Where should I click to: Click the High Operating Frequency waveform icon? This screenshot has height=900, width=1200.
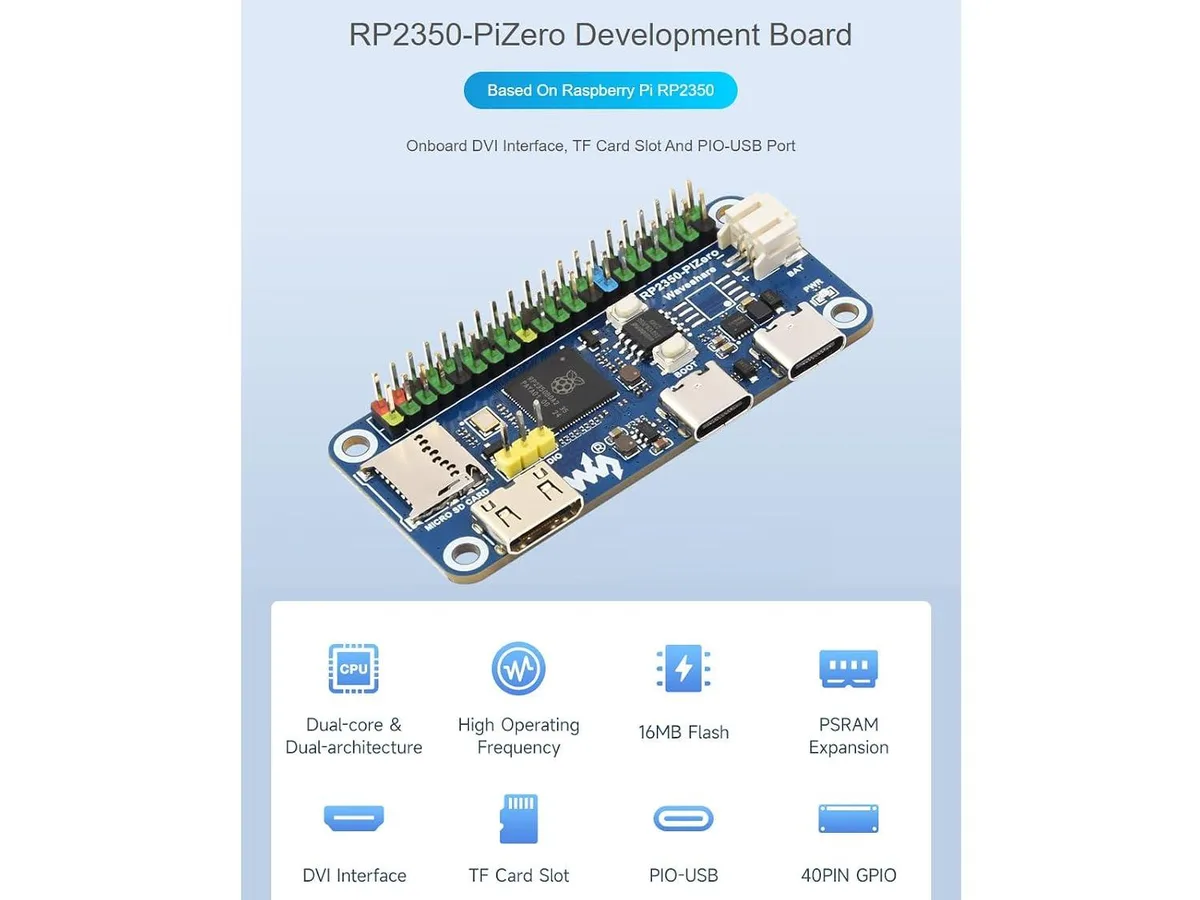518,669
